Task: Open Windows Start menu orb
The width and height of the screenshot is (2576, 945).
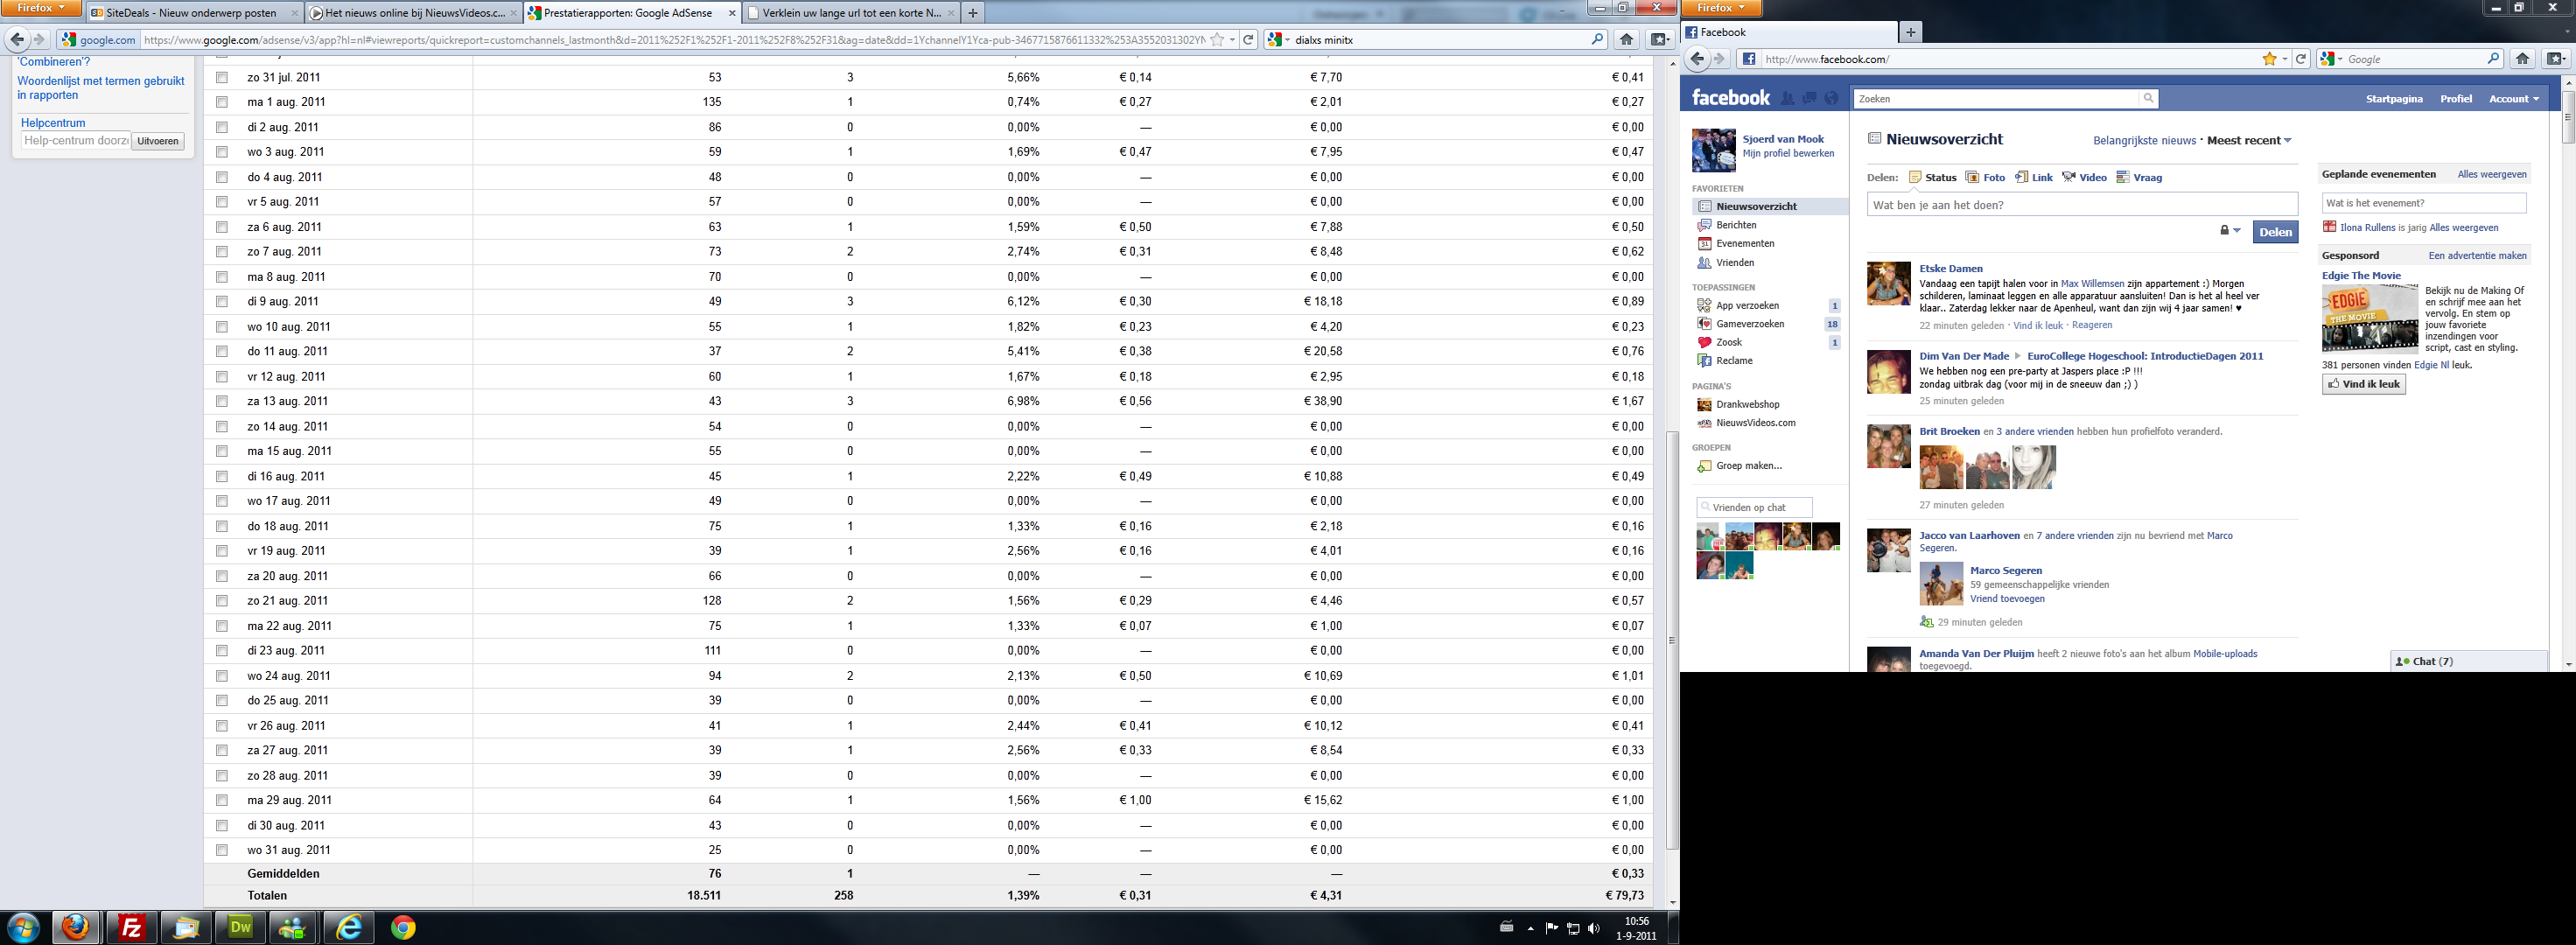Action: (22, 928)
